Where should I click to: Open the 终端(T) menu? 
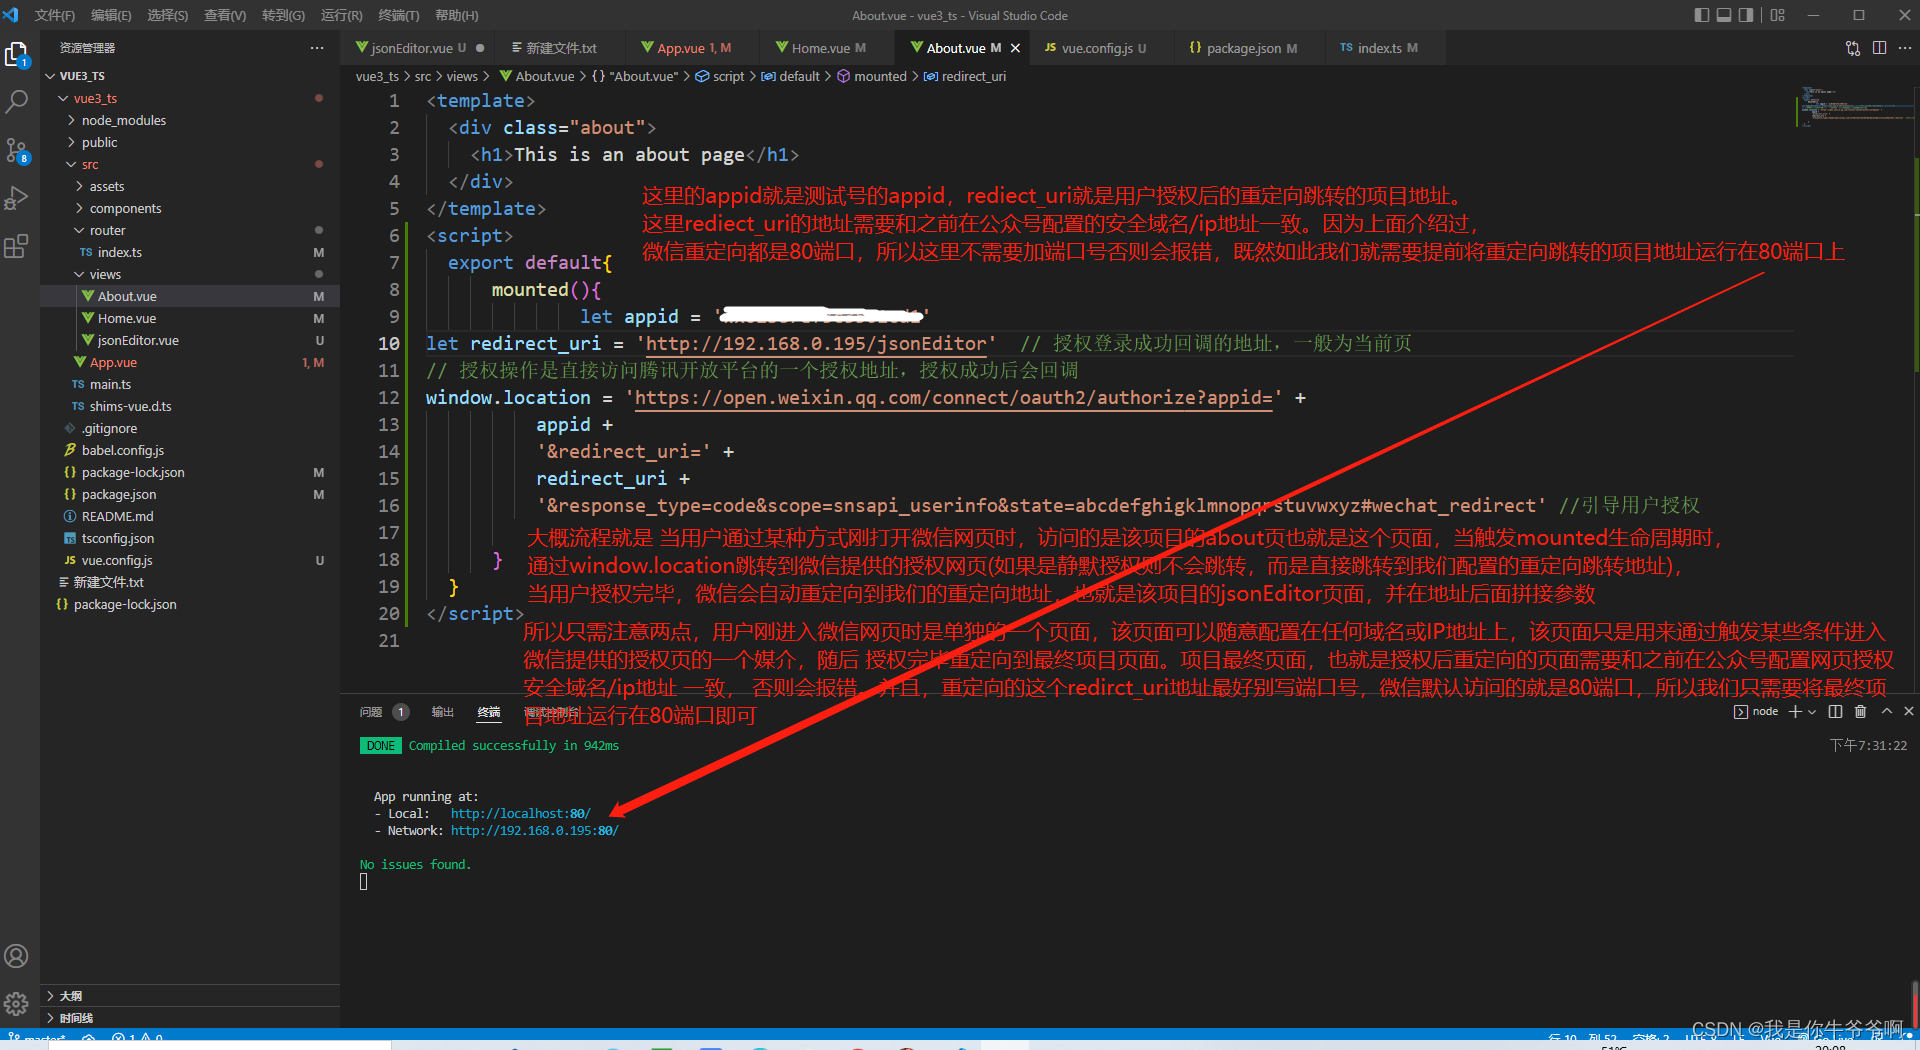(399, 15)
